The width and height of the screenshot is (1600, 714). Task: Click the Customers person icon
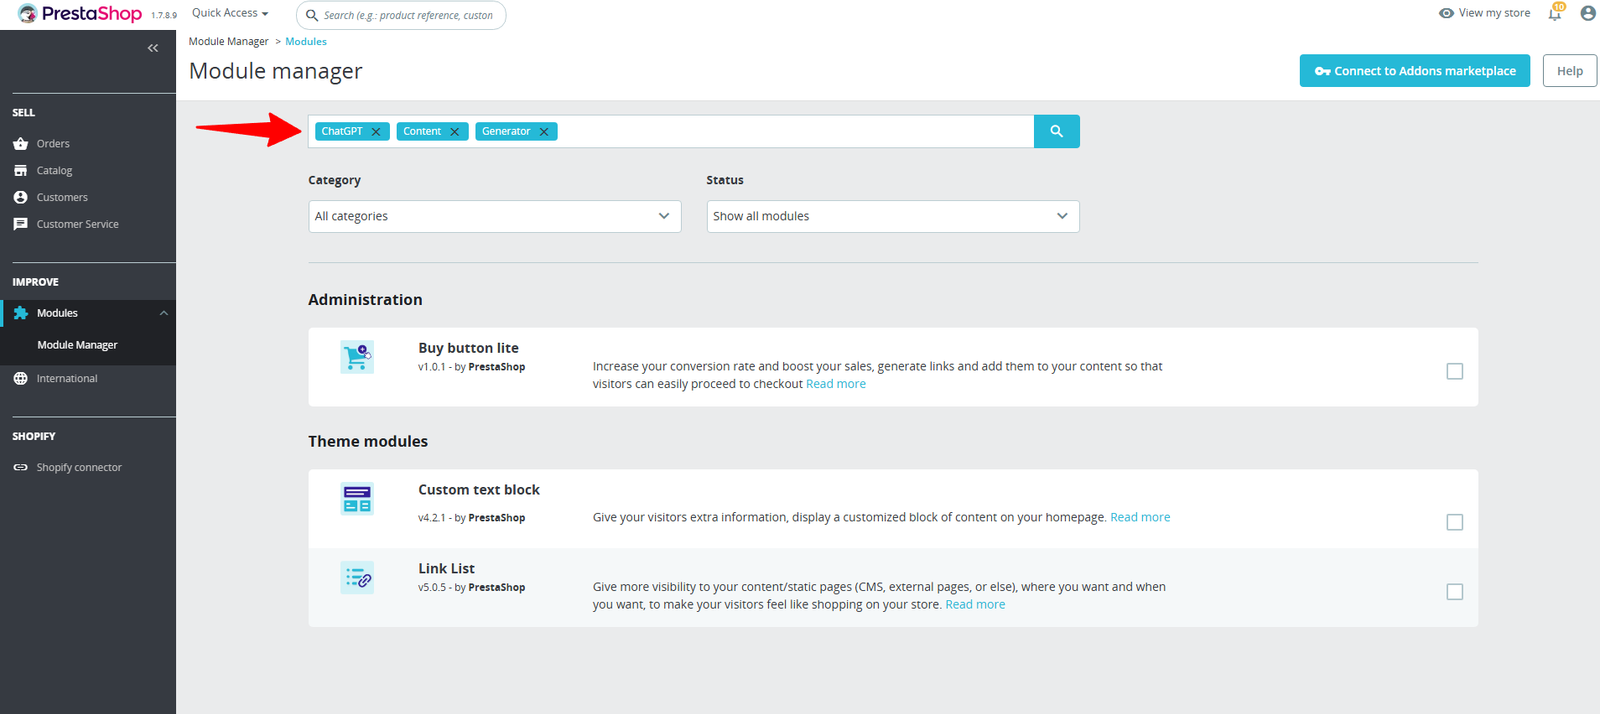20,197
